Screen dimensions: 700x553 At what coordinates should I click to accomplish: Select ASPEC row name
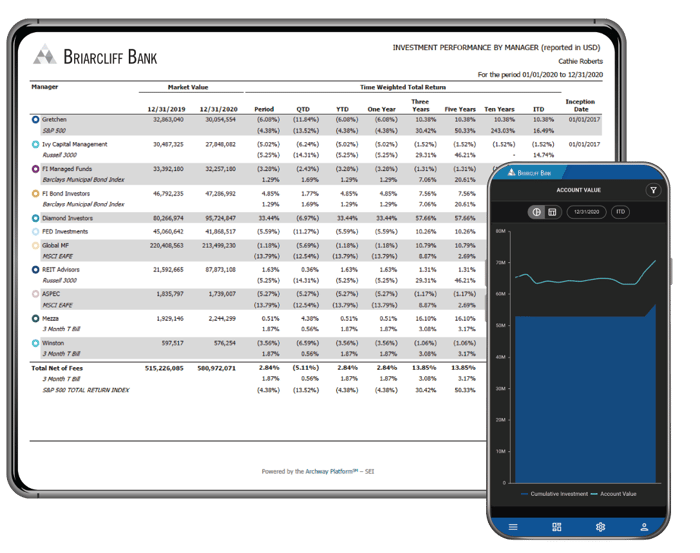51,294
